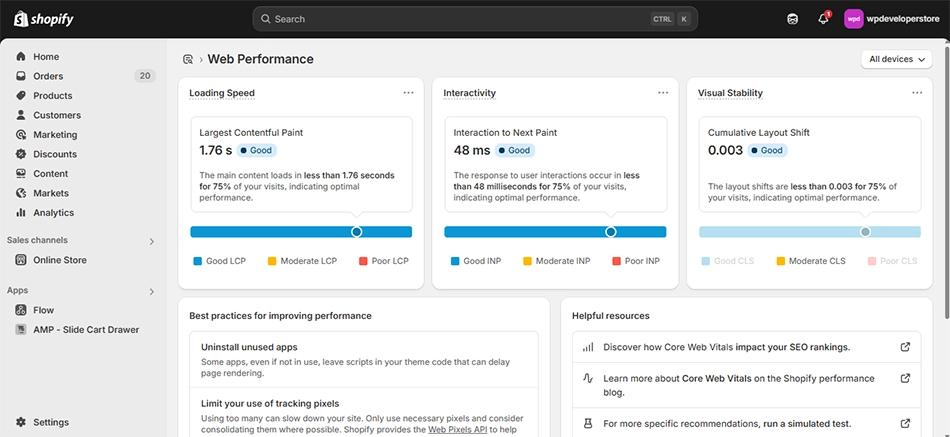Toggle Poor INP legend item

[636, 261]
